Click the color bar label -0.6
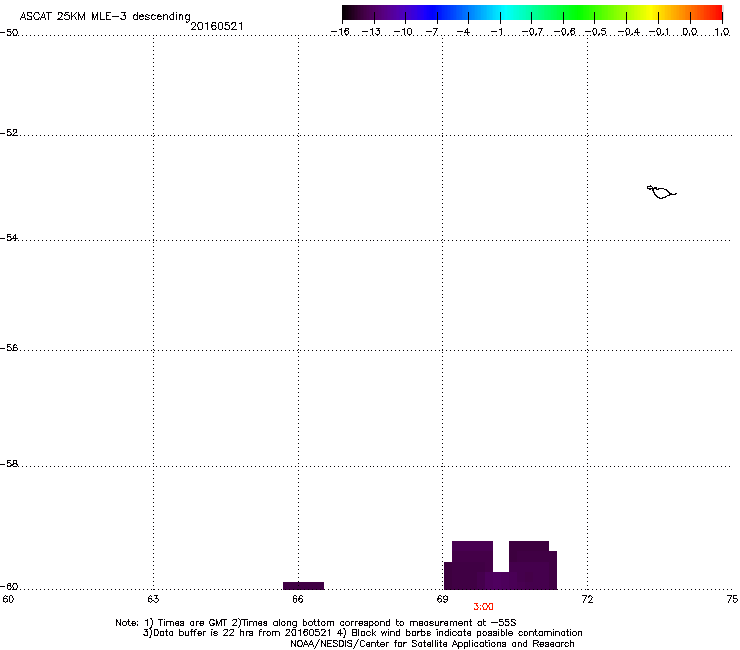740x650 pixels. [564, 32]
